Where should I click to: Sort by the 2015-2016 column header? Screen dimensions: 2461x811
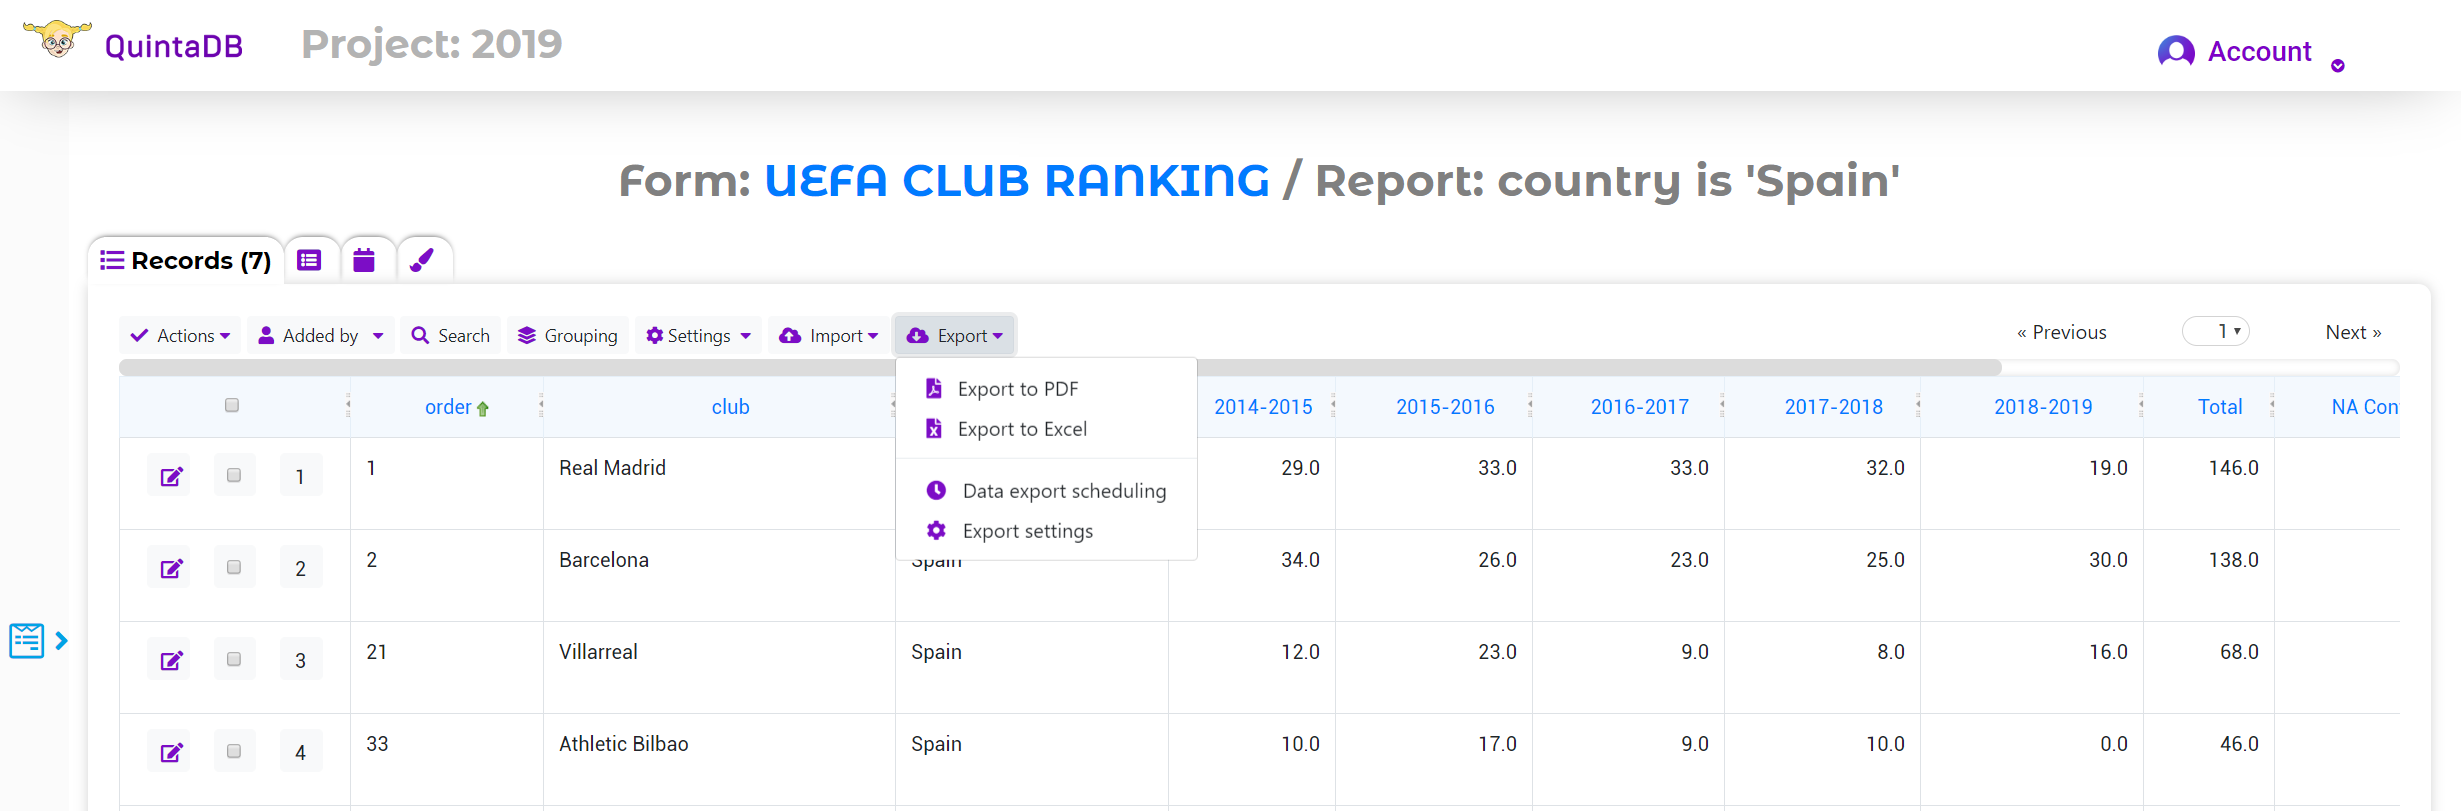[x=1445, y=407]
